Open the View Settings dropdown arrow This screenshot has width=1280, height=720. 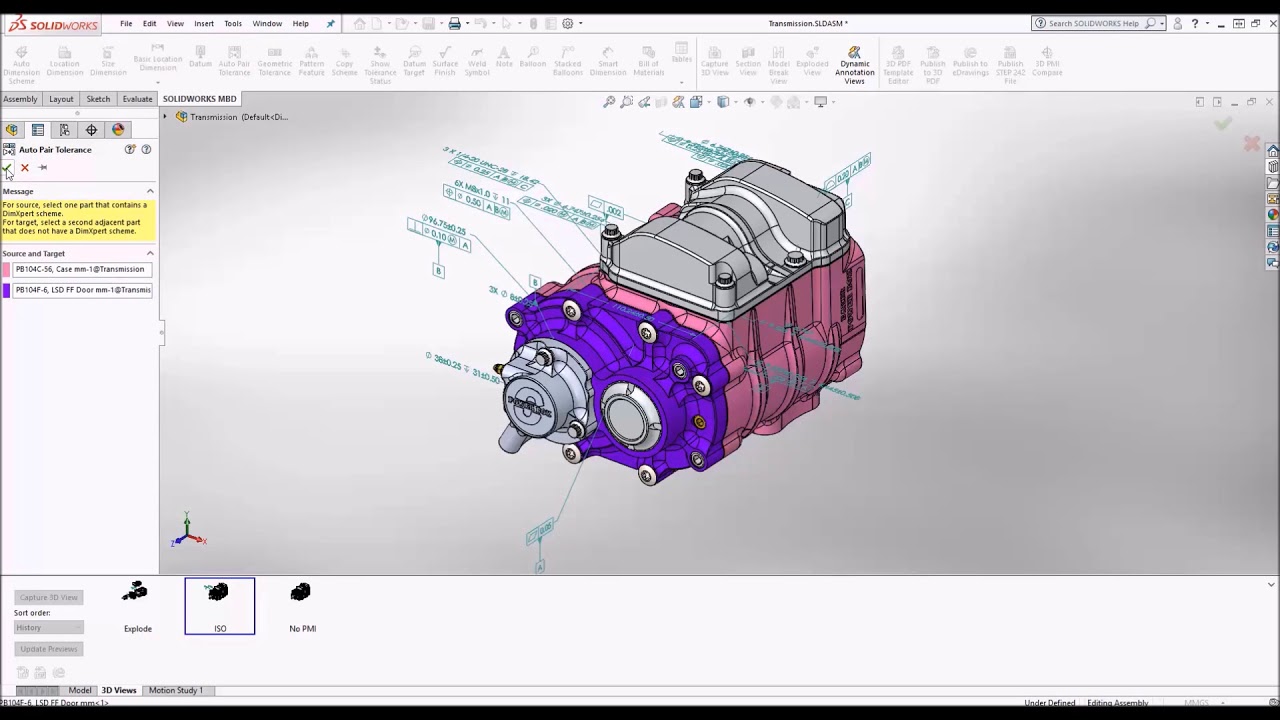pyautogui.click(x=832, y=101)
